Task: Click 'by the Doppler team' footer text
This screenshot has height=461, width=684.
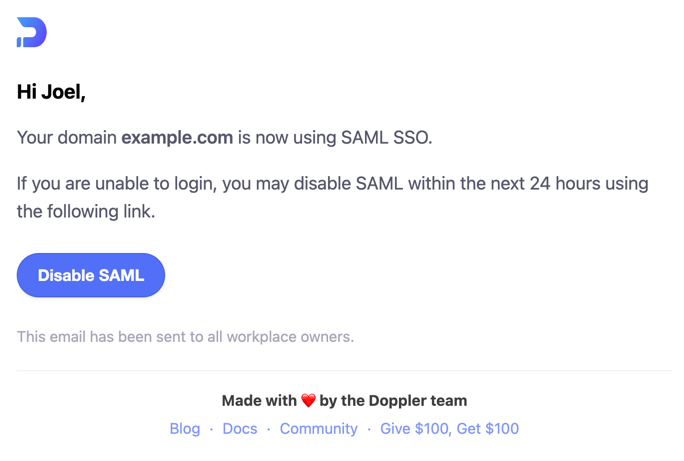Action: click(393, 400)
